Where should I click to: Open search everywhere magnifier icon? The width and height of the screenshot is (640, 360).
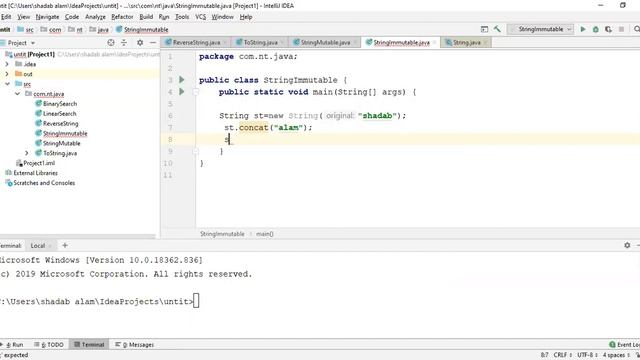(637, 29)
